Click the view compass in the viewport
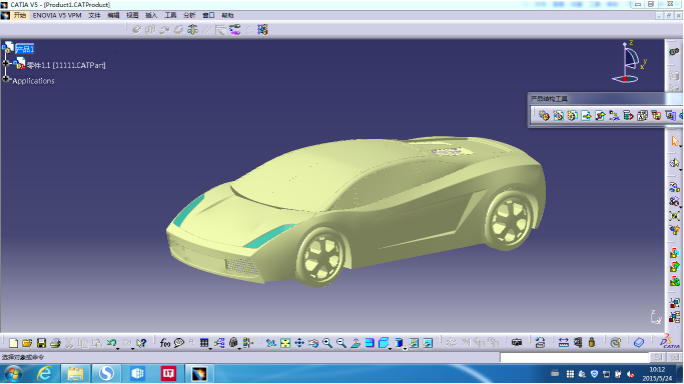This screenshot has height=384, width=684. (x=630, y=62)
